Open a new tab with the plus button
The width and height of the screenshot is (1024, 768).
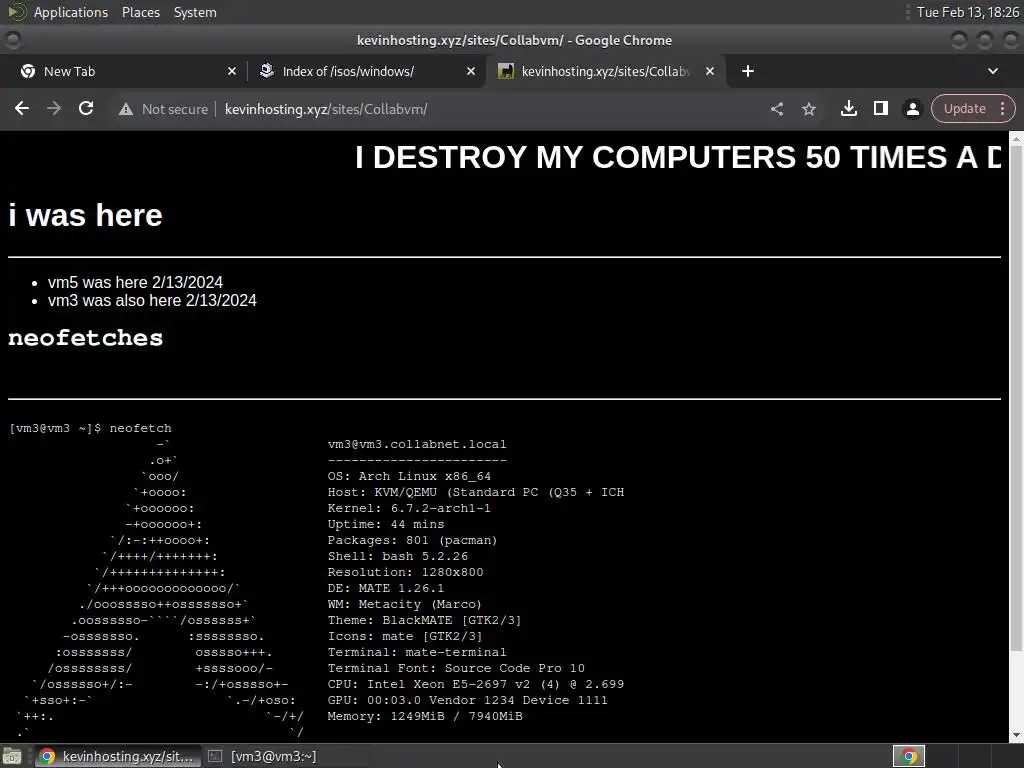(x=748, y=71)
